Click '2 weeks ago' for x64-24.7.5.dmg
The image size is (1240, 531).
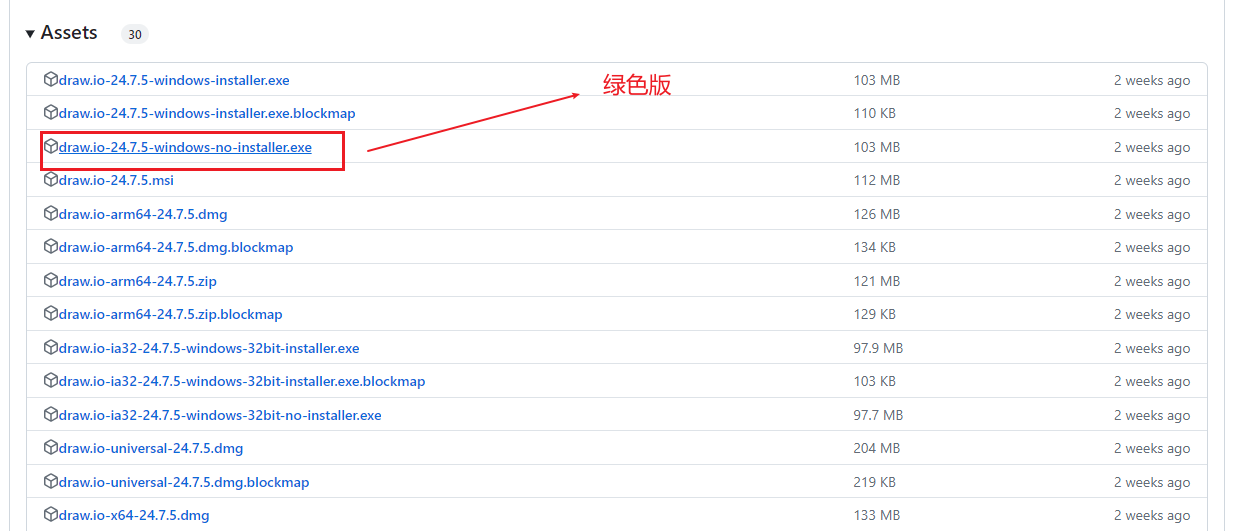1152,515
